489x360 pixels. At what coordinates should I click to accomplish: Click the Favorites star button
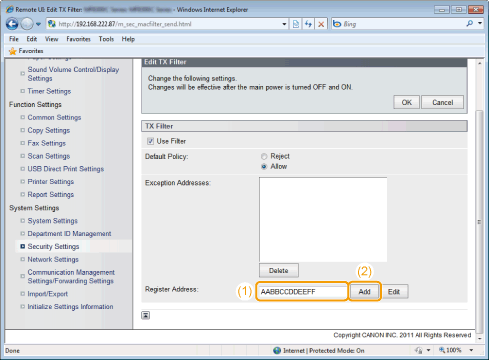26,51
